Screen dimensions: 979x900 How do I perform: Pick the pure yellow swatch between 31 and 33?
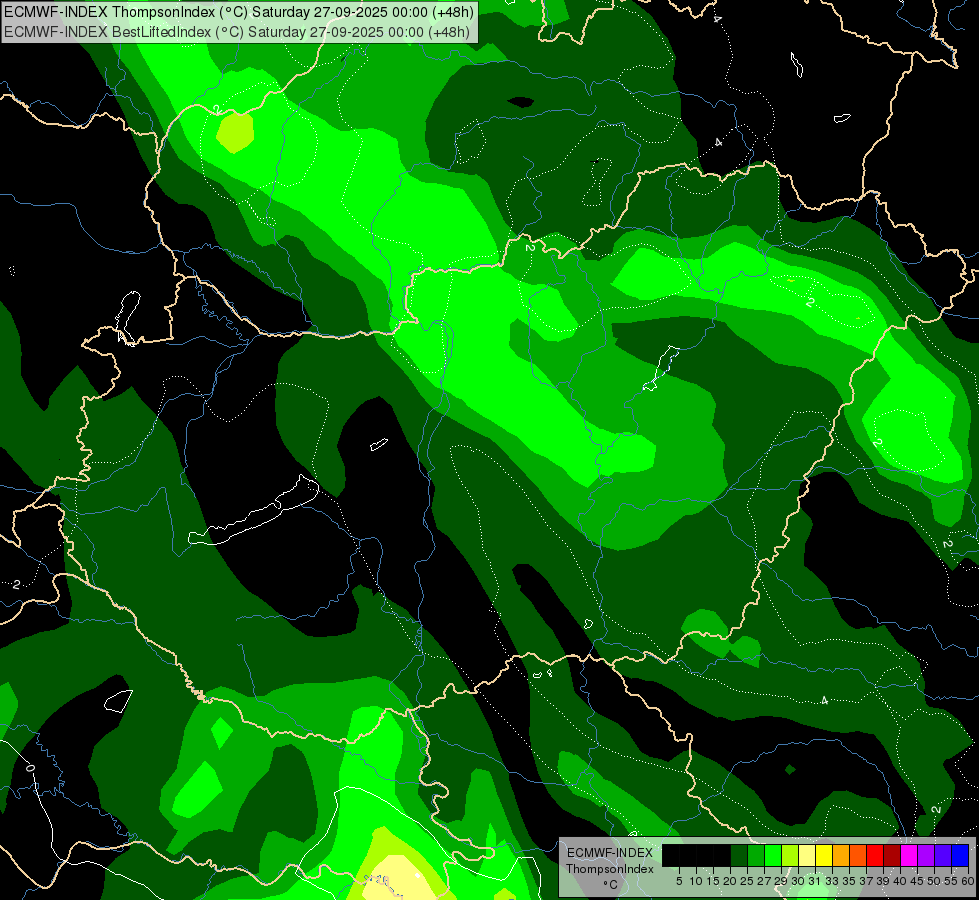coord(824,855)
